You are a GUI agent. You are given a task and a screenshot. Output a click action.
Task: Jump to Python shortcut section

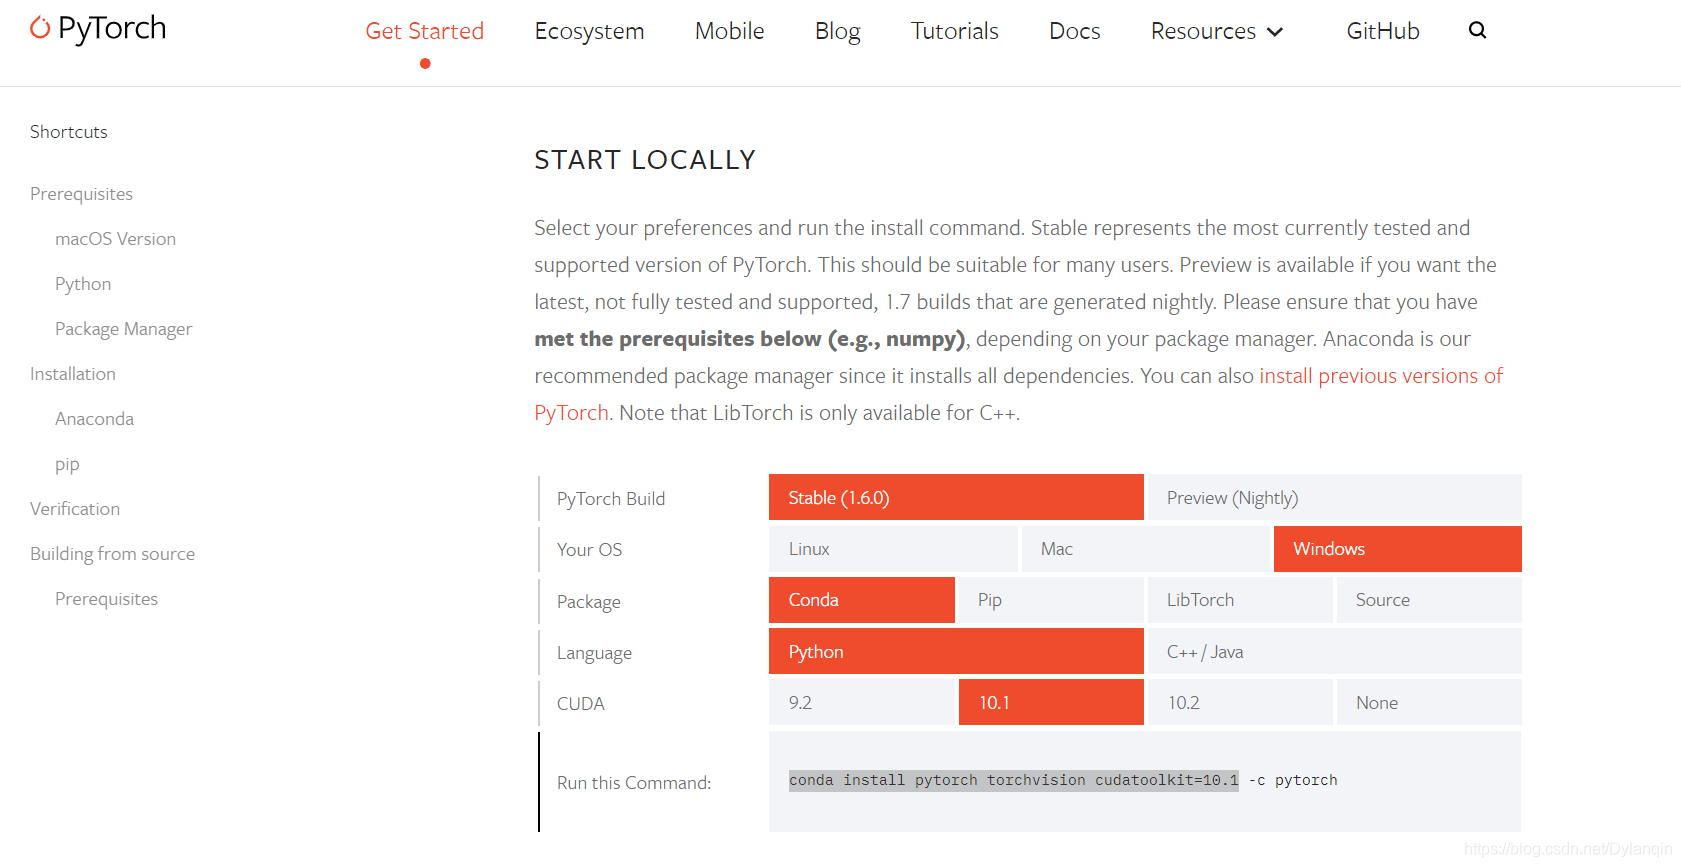(x=83, y=284)
